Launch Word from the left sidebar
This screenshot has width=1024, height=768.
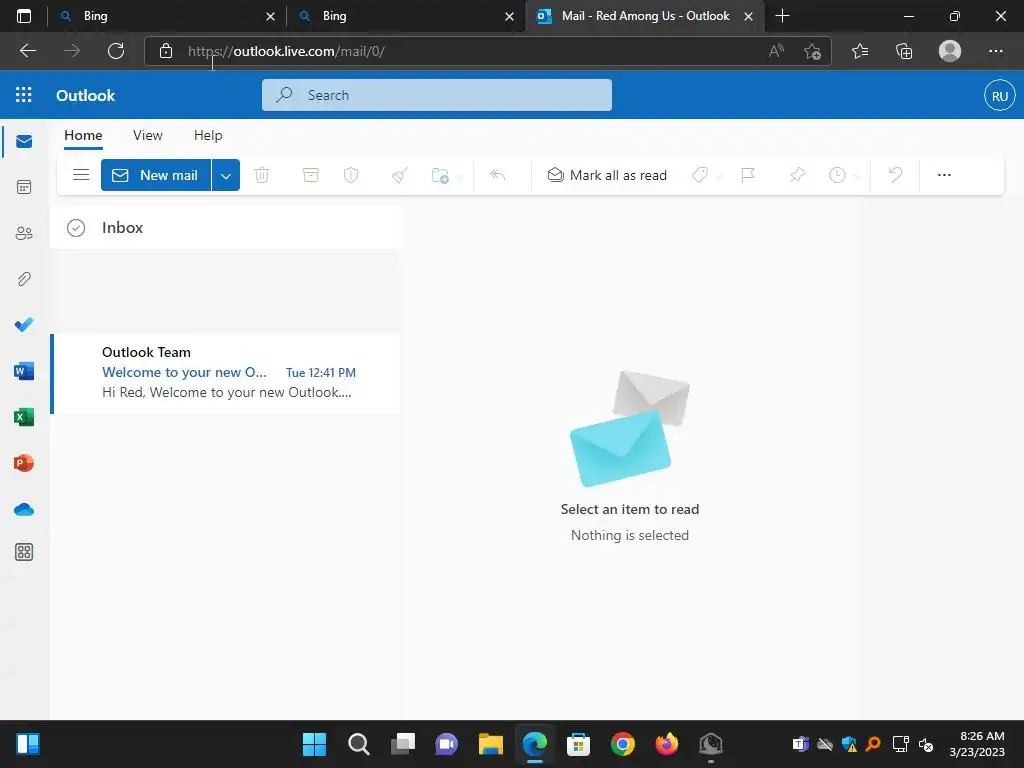click(x=24, y=371)
